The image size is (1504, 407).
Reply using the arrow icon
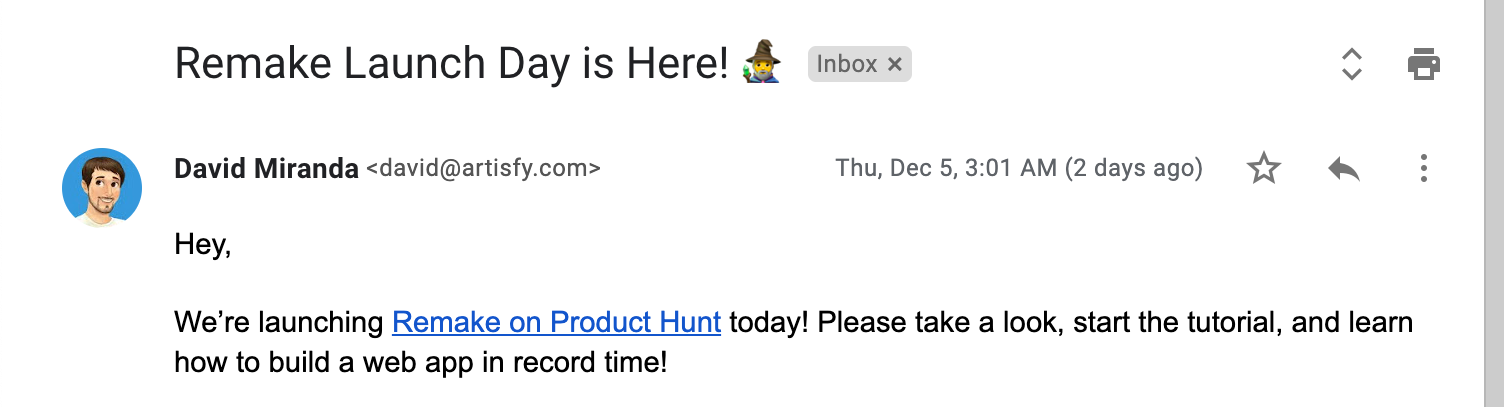click(x=1343, y=169)
